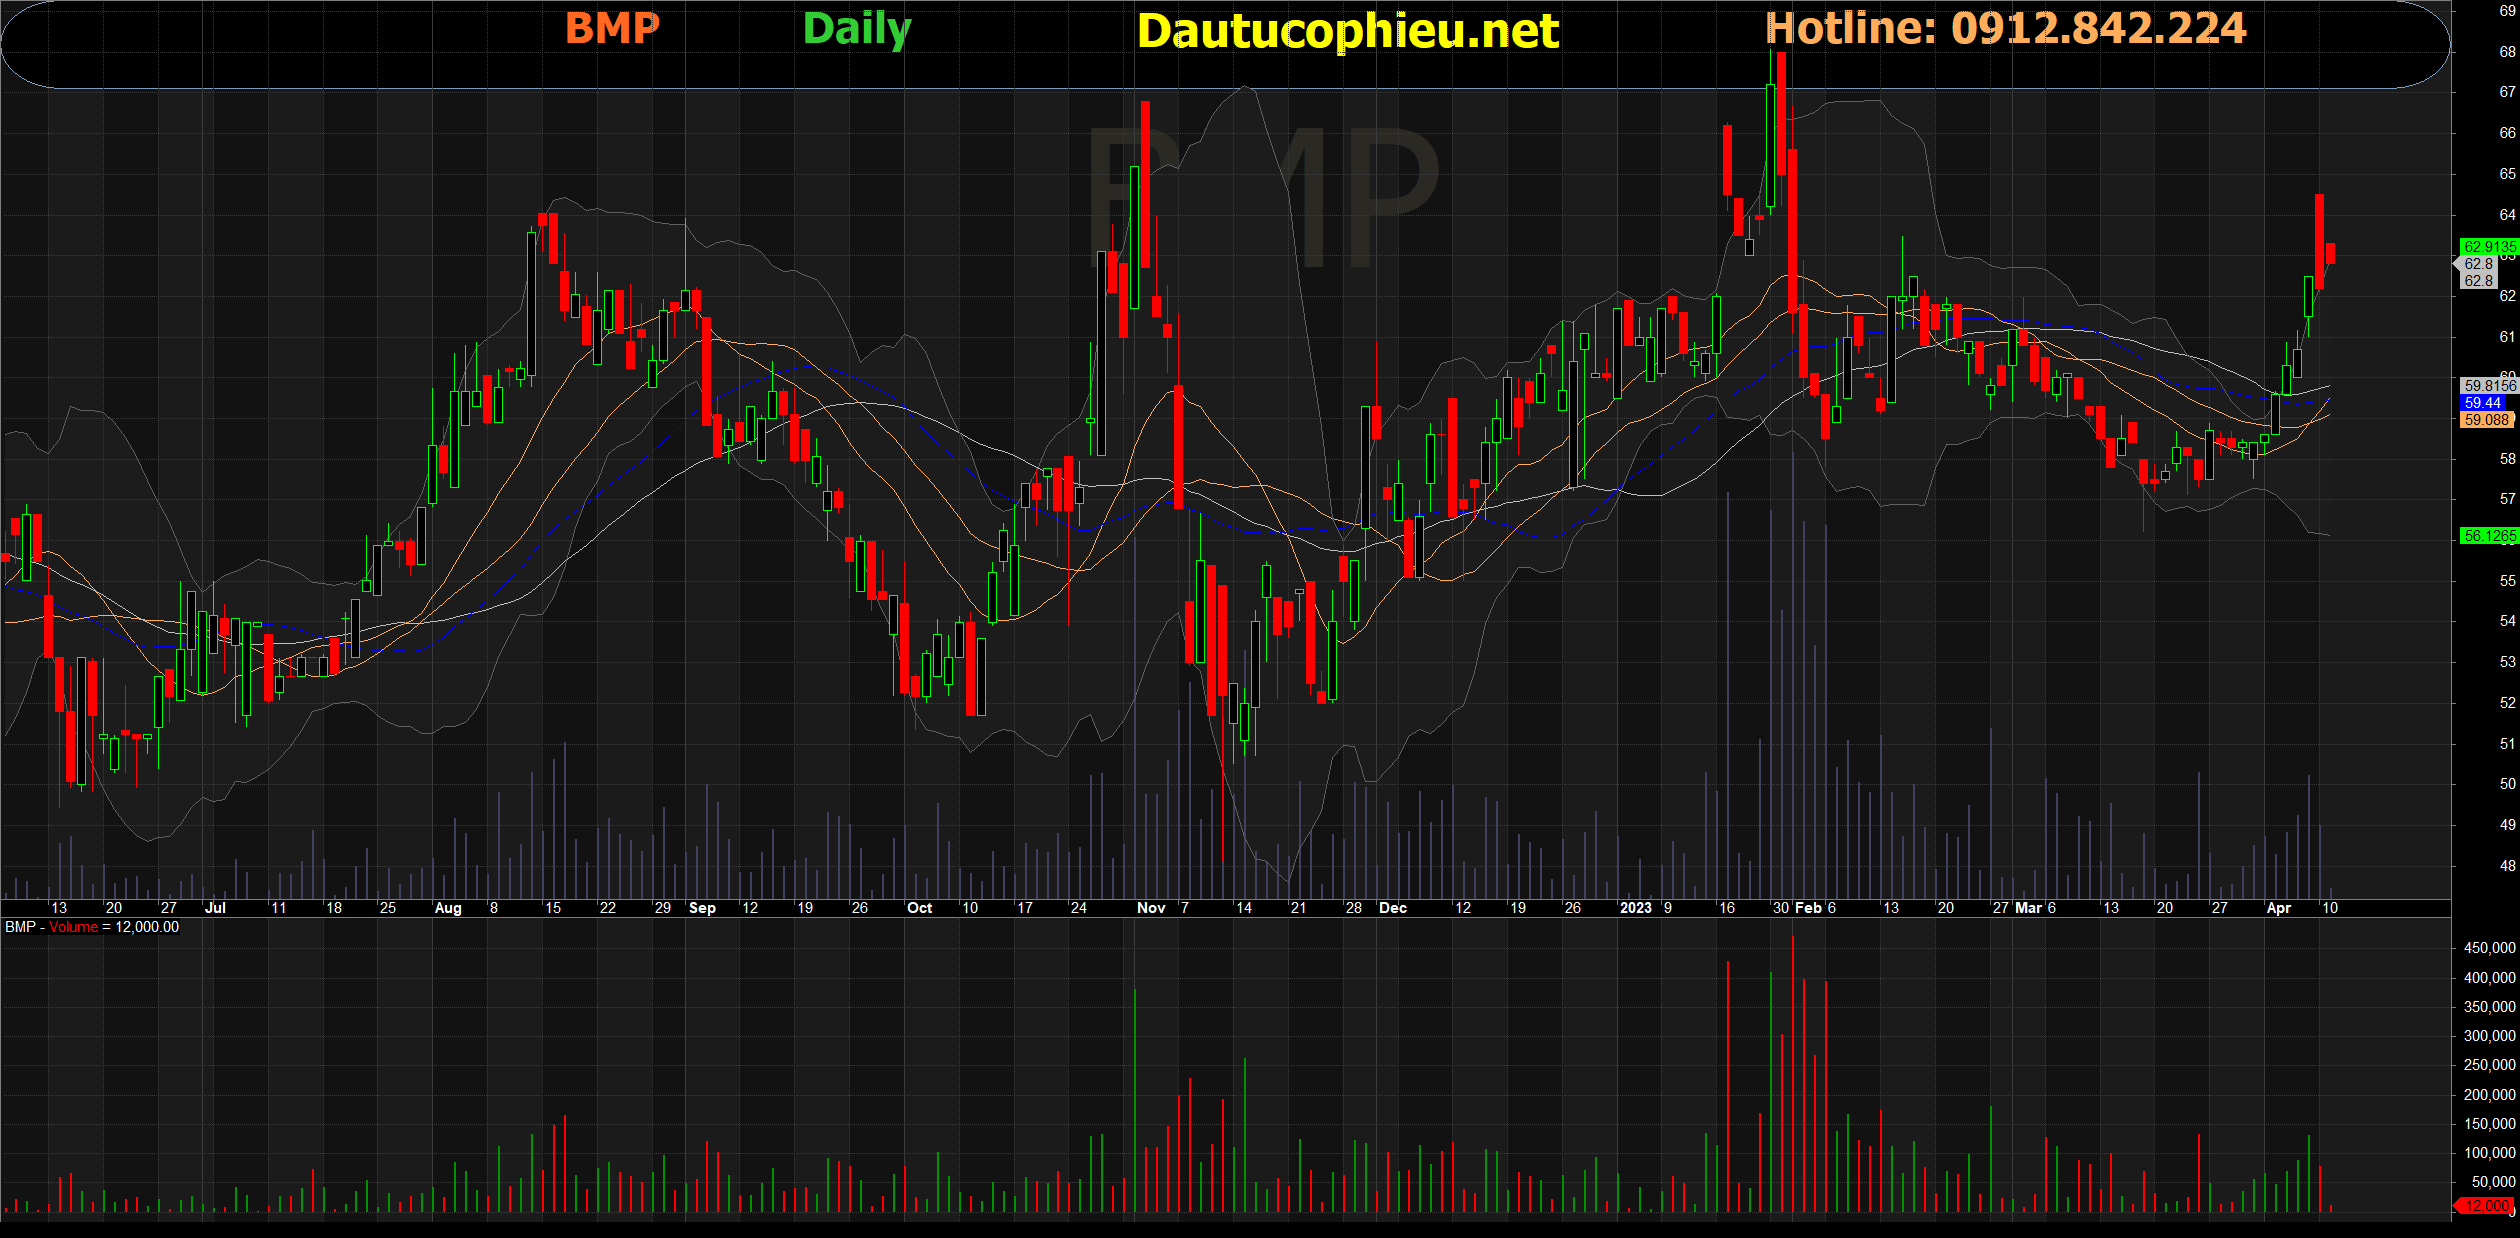Screen dimensions: 2520x1238
Task: Open the Dautucophieu.net website link
Action: (x=1347, y=31)
